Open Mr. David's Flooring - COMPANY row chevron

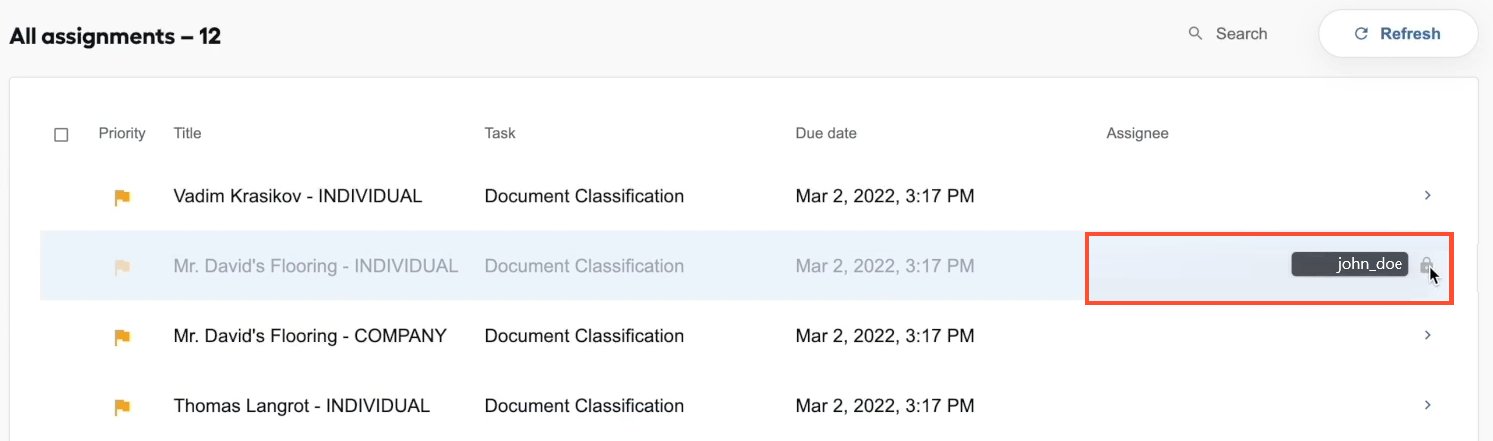point(1428,335)
